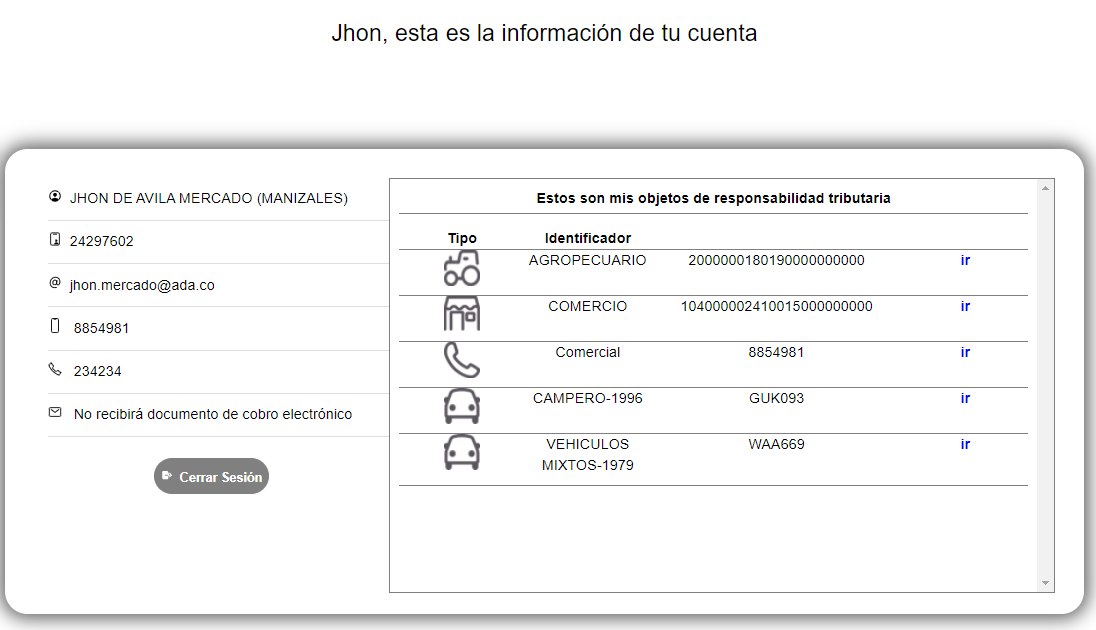Image resolution: width=1096 pixels, height=630 pixels.
Task: Go to the Comercial phone record via 'ir'
Action: 965,352
